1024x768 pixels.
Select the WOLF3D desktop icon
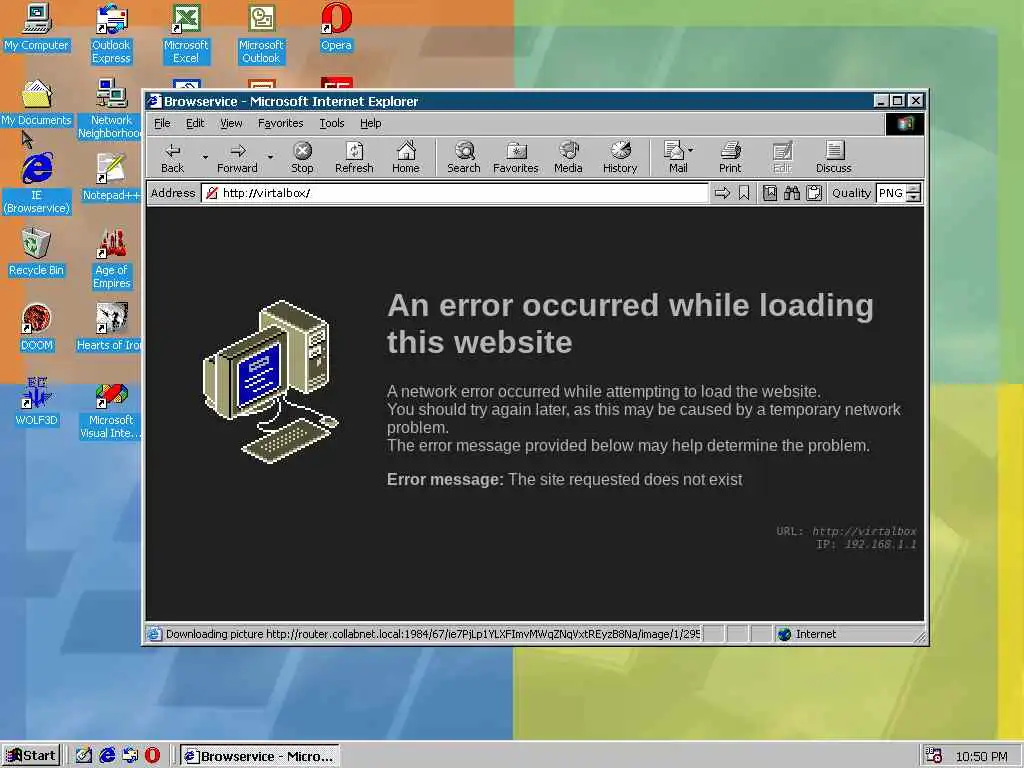(x=37, y=403)
